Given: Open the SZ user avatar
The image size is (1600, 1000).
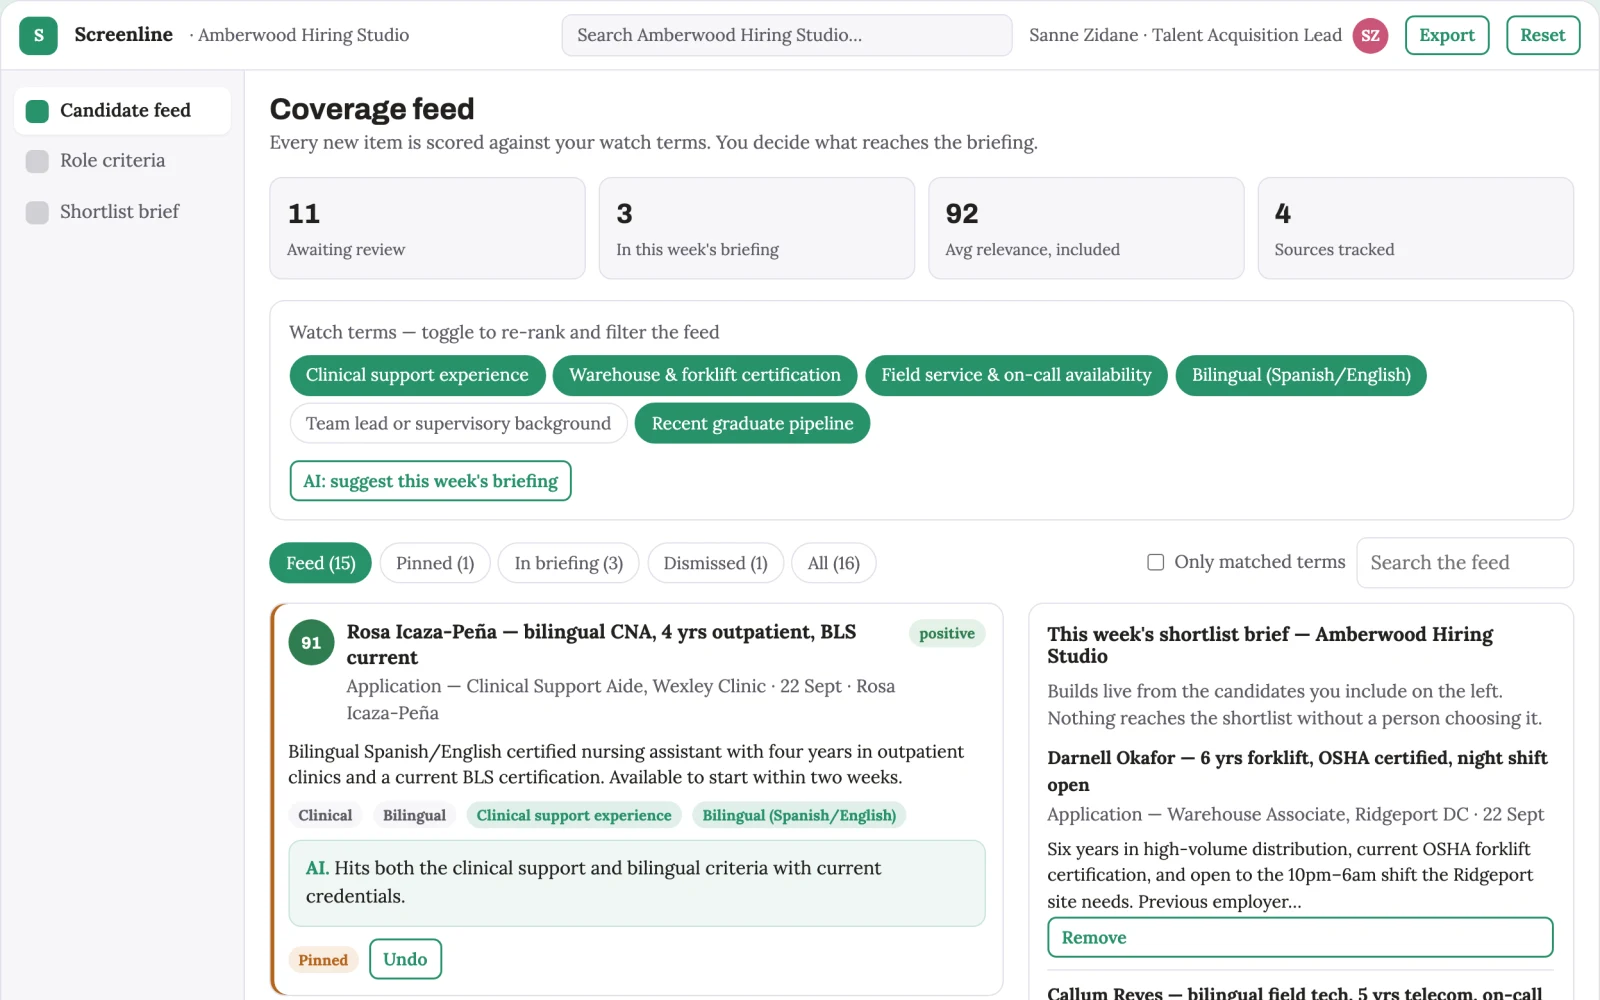Looking at the screenshot, I should click(1370, 35).
